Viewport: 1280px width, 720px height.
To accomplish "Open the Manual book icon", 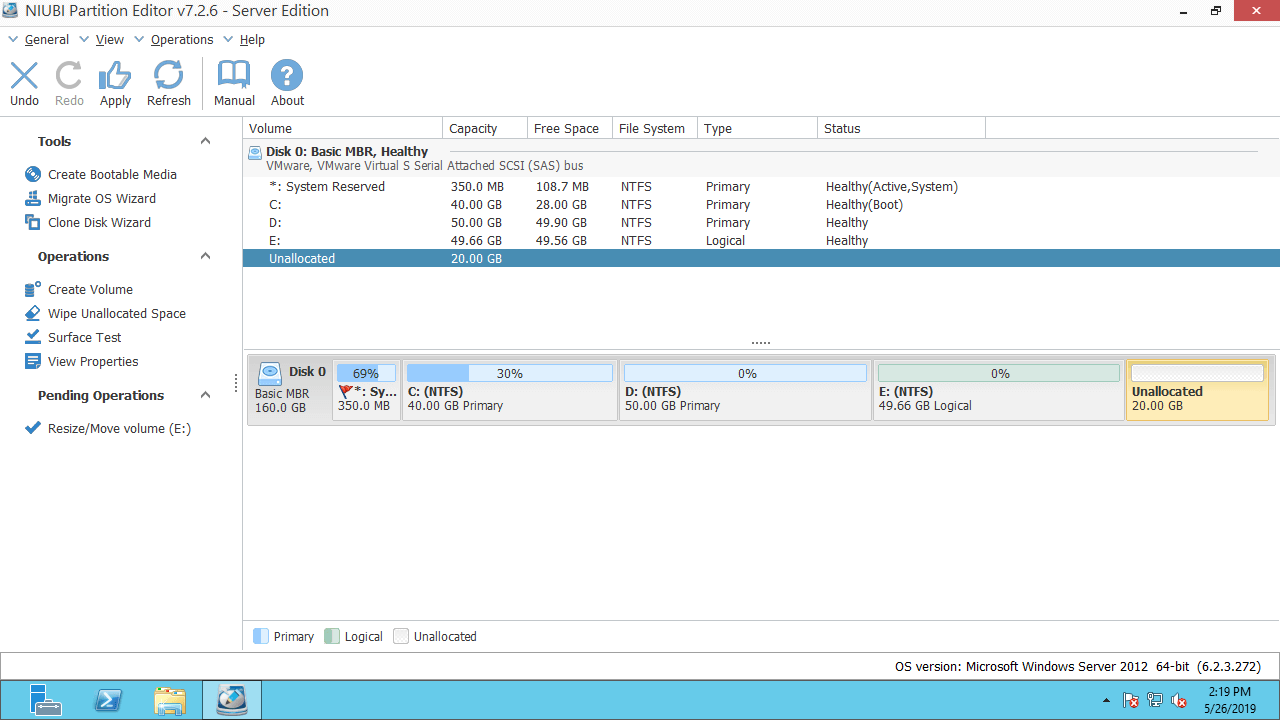I will pos(234,83).
